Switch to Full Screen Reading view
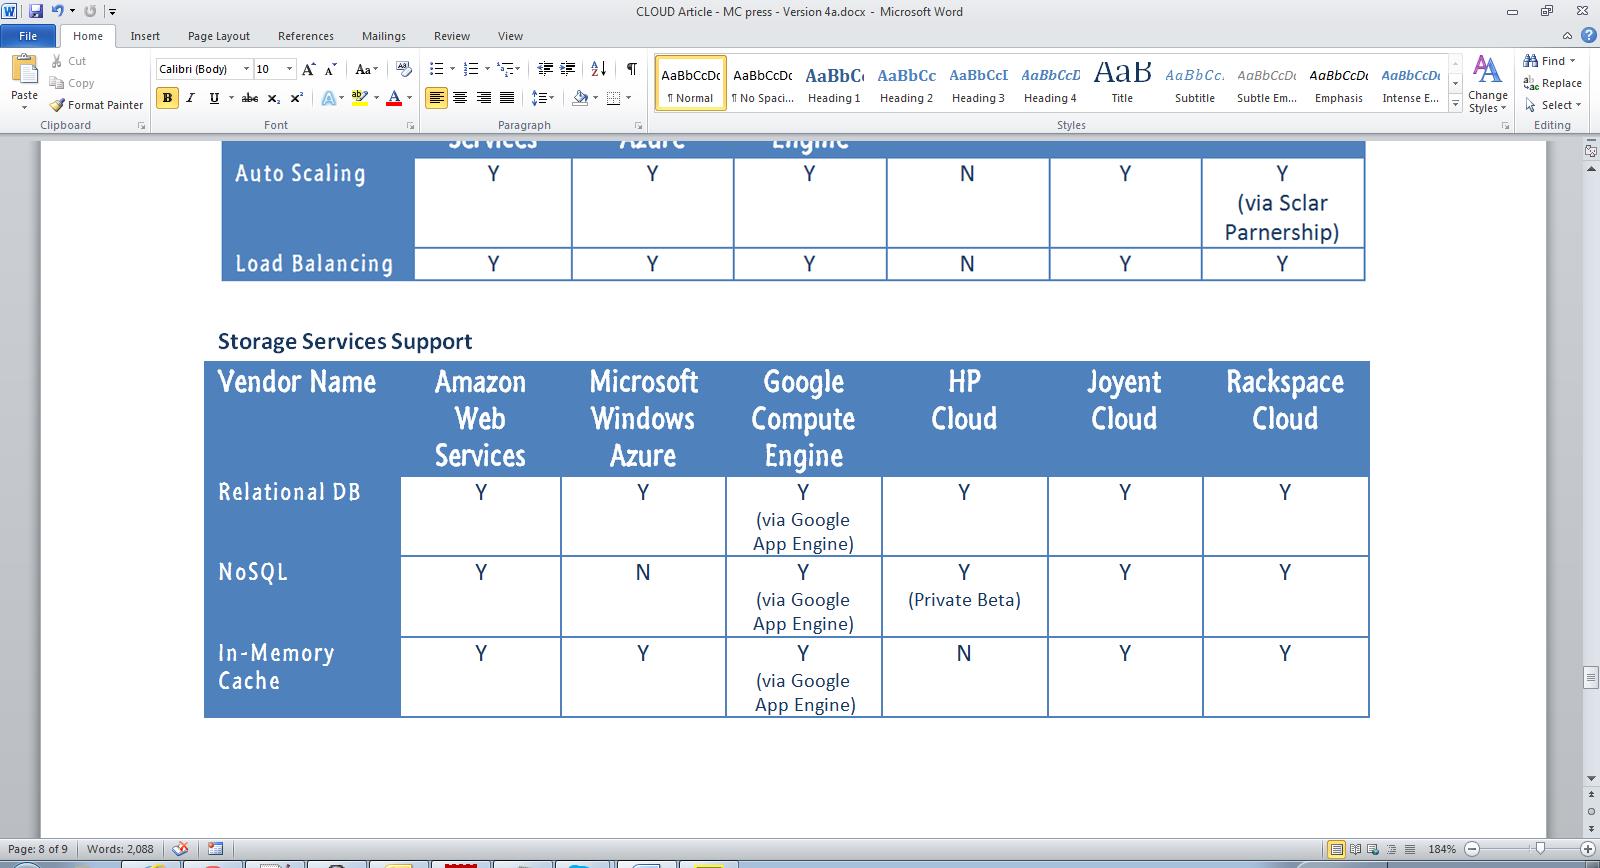 coord(1355,849)
